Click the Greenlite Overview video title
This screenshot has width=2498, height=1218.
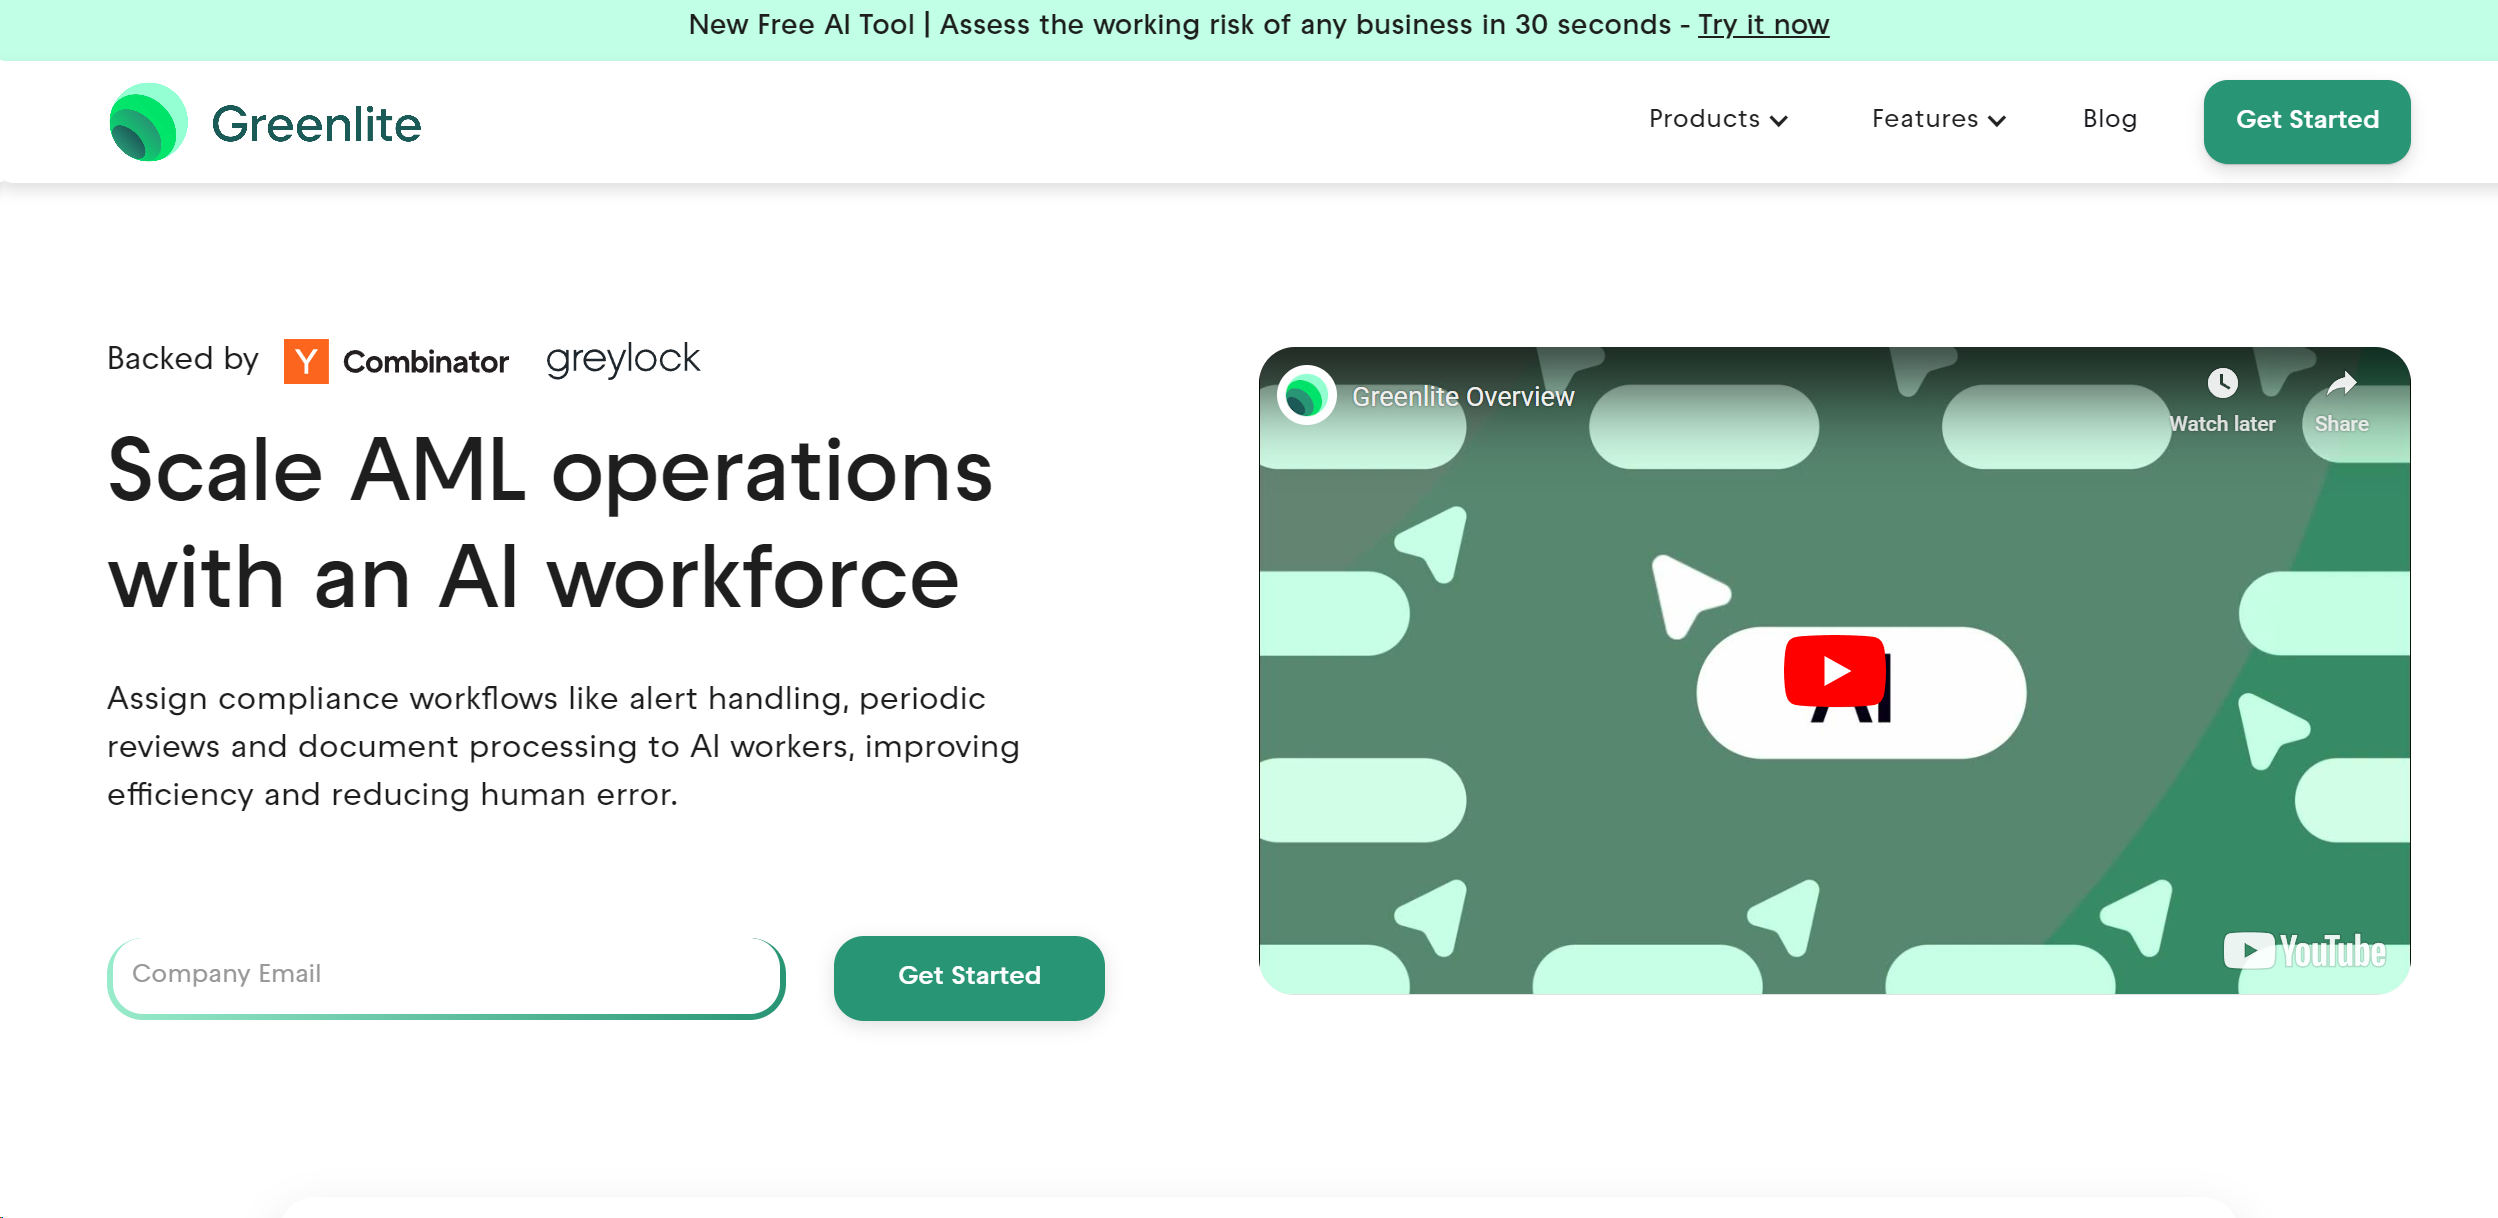coord(1463,396)
